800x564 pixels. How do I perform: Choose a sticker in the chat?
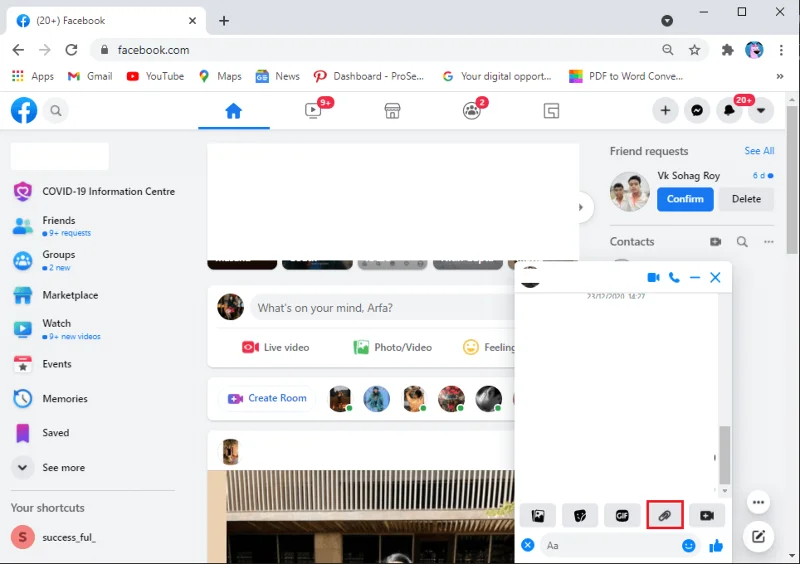coord(580,516)
